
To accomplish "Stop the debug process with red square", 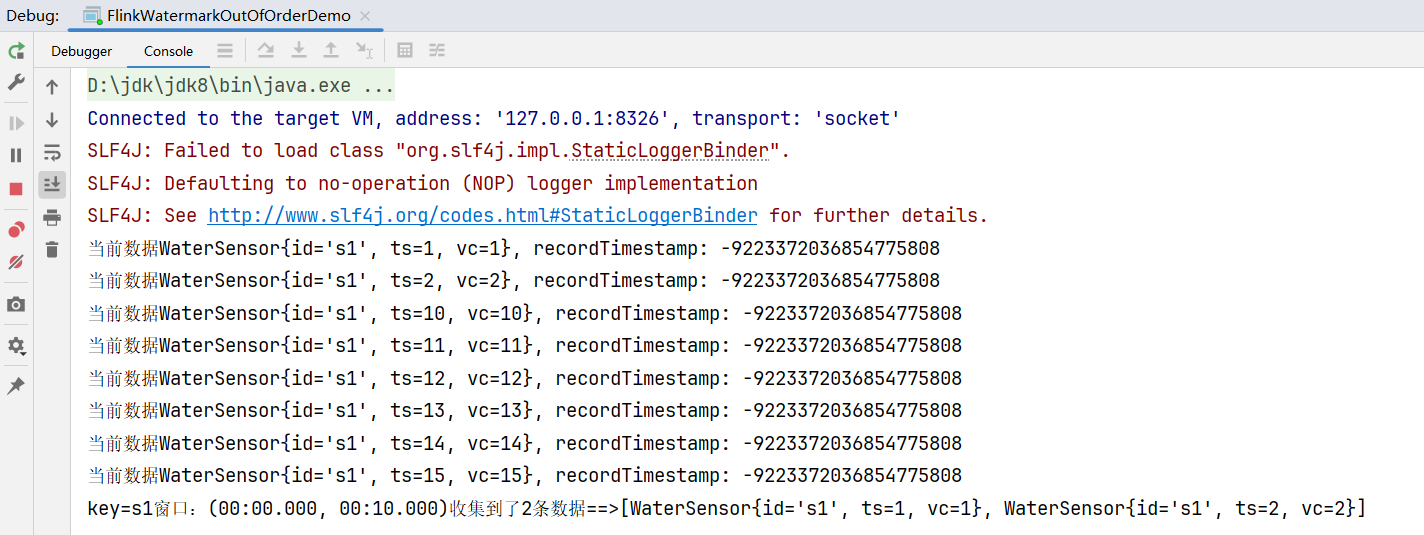I will (x=16, y=189).
